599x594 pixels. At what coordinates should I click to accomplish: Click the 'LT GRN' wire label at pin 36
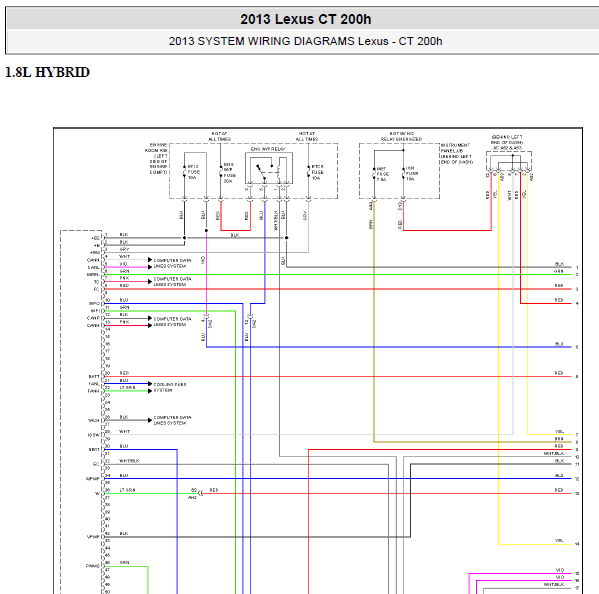pyautogui.click(x=127, y=490)
